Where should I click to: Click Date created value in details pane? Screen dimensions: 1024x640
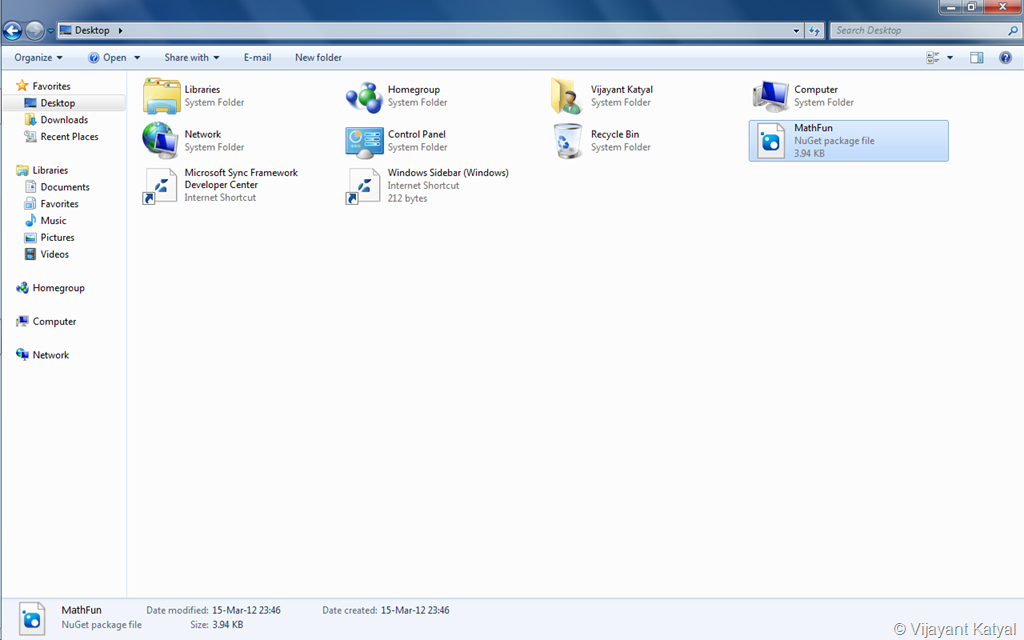(415, 610)
